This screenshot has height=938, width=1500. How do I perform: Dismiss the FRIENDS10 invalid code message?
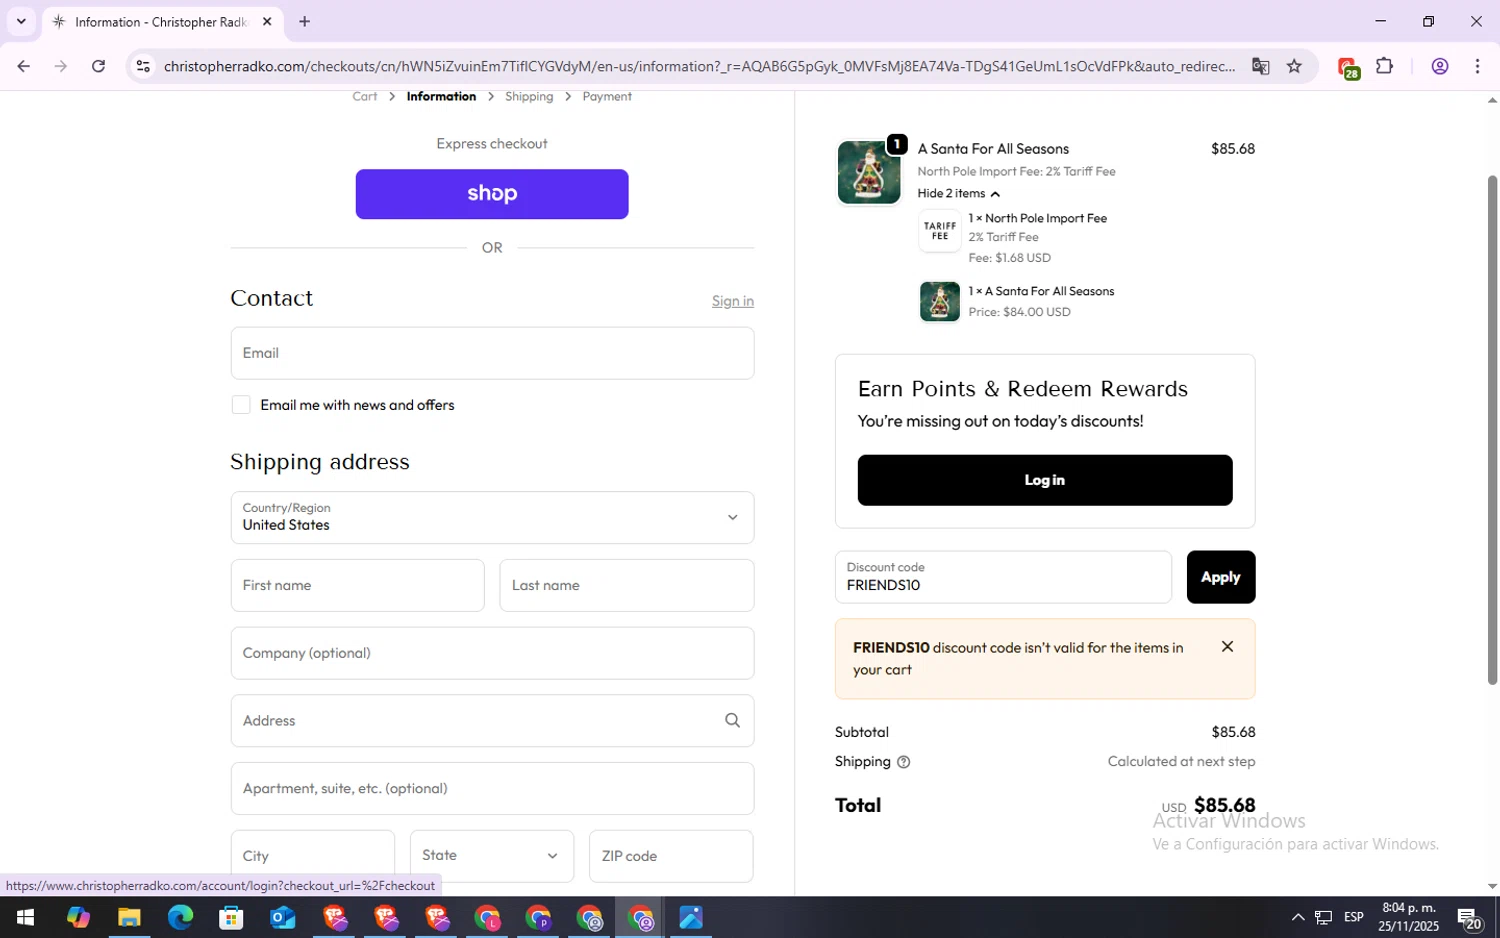click(1227, 646)
